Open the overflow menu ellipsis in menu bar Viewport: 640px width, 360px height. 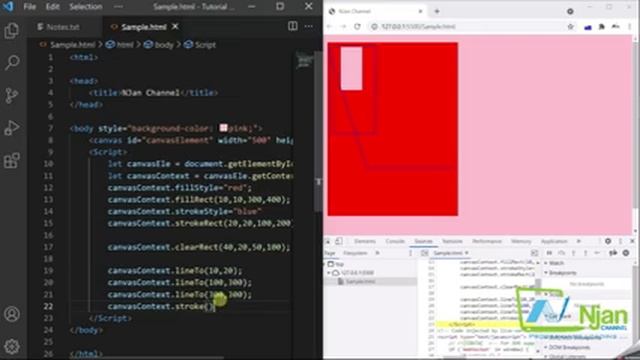click(118, 7)
